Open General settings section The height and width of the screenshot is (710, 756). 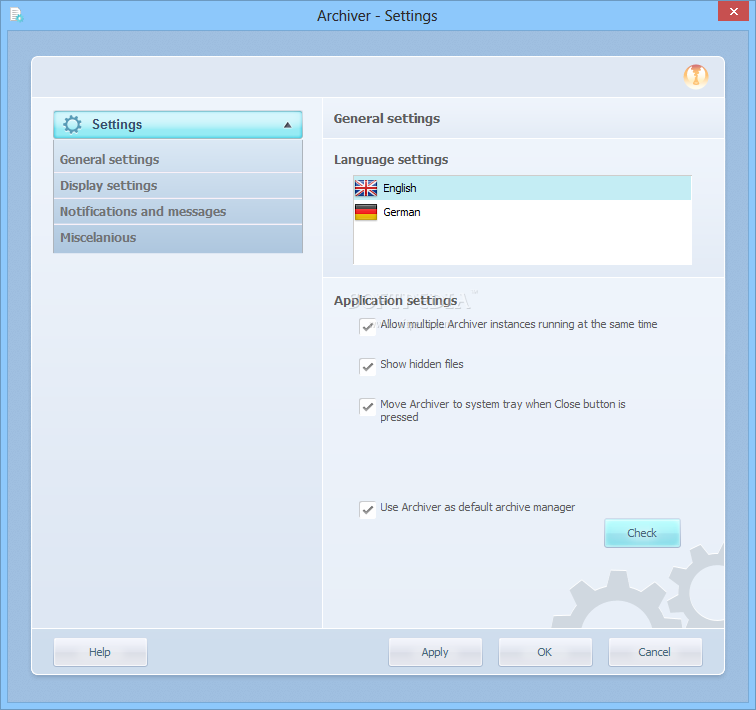[x=178, y=160]
